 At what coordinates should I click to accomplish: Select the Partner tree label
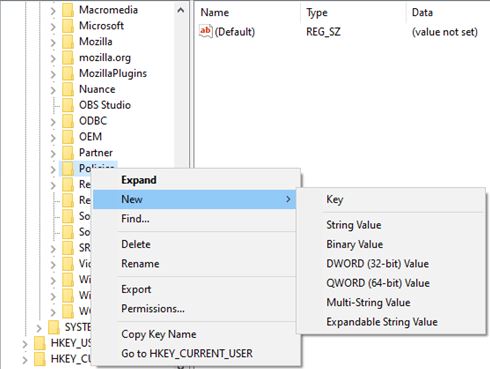coord(96,153)
